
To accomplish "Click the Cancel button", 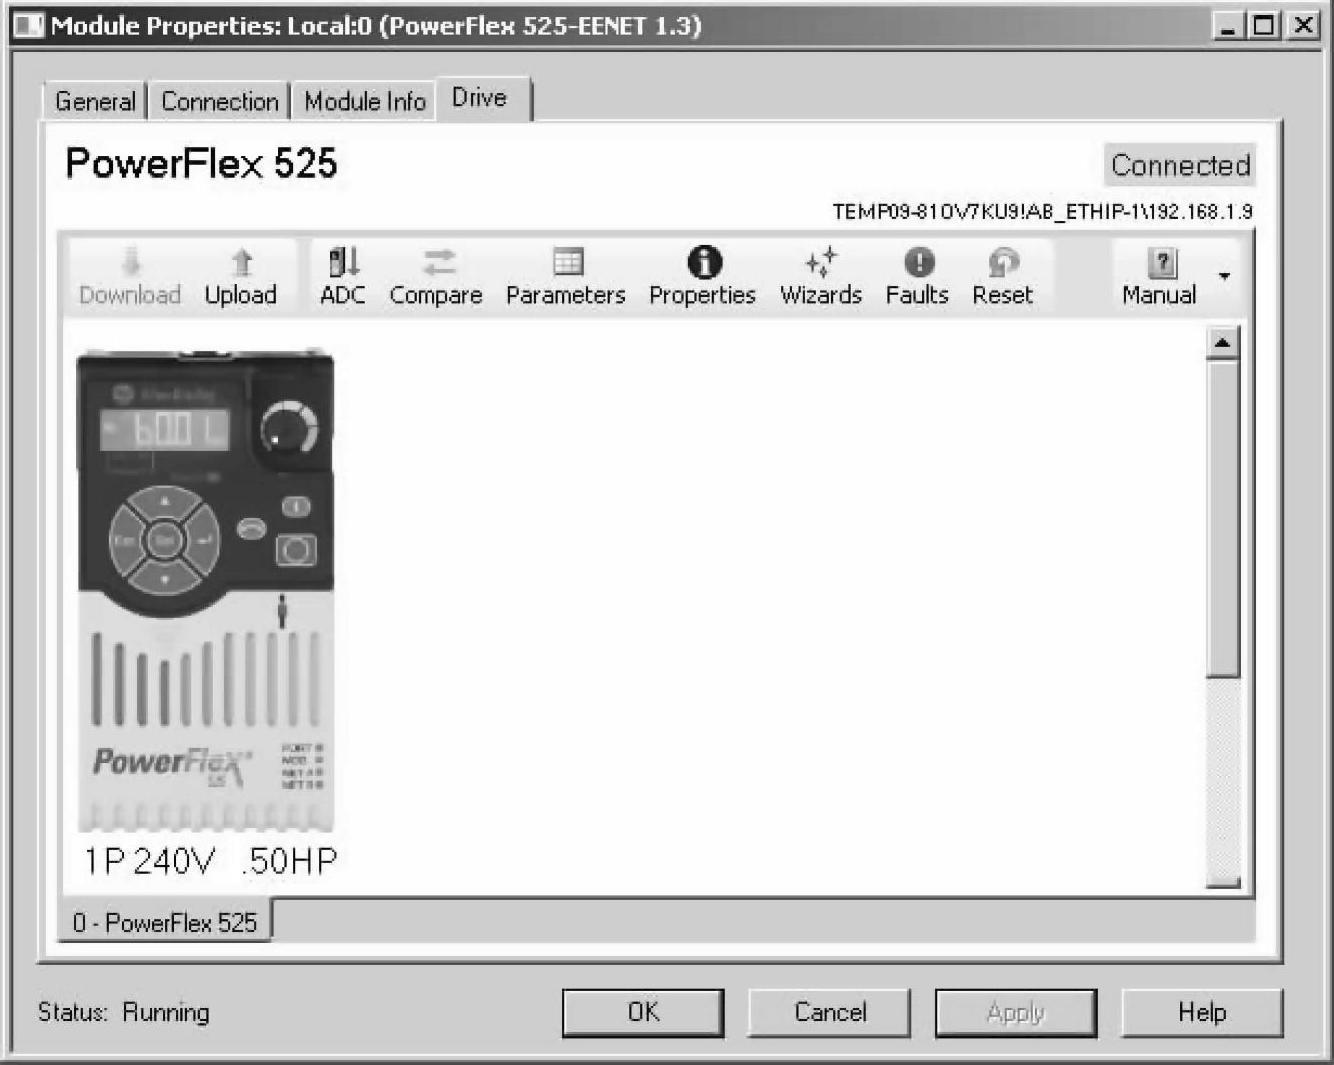I will (830, 1012).
